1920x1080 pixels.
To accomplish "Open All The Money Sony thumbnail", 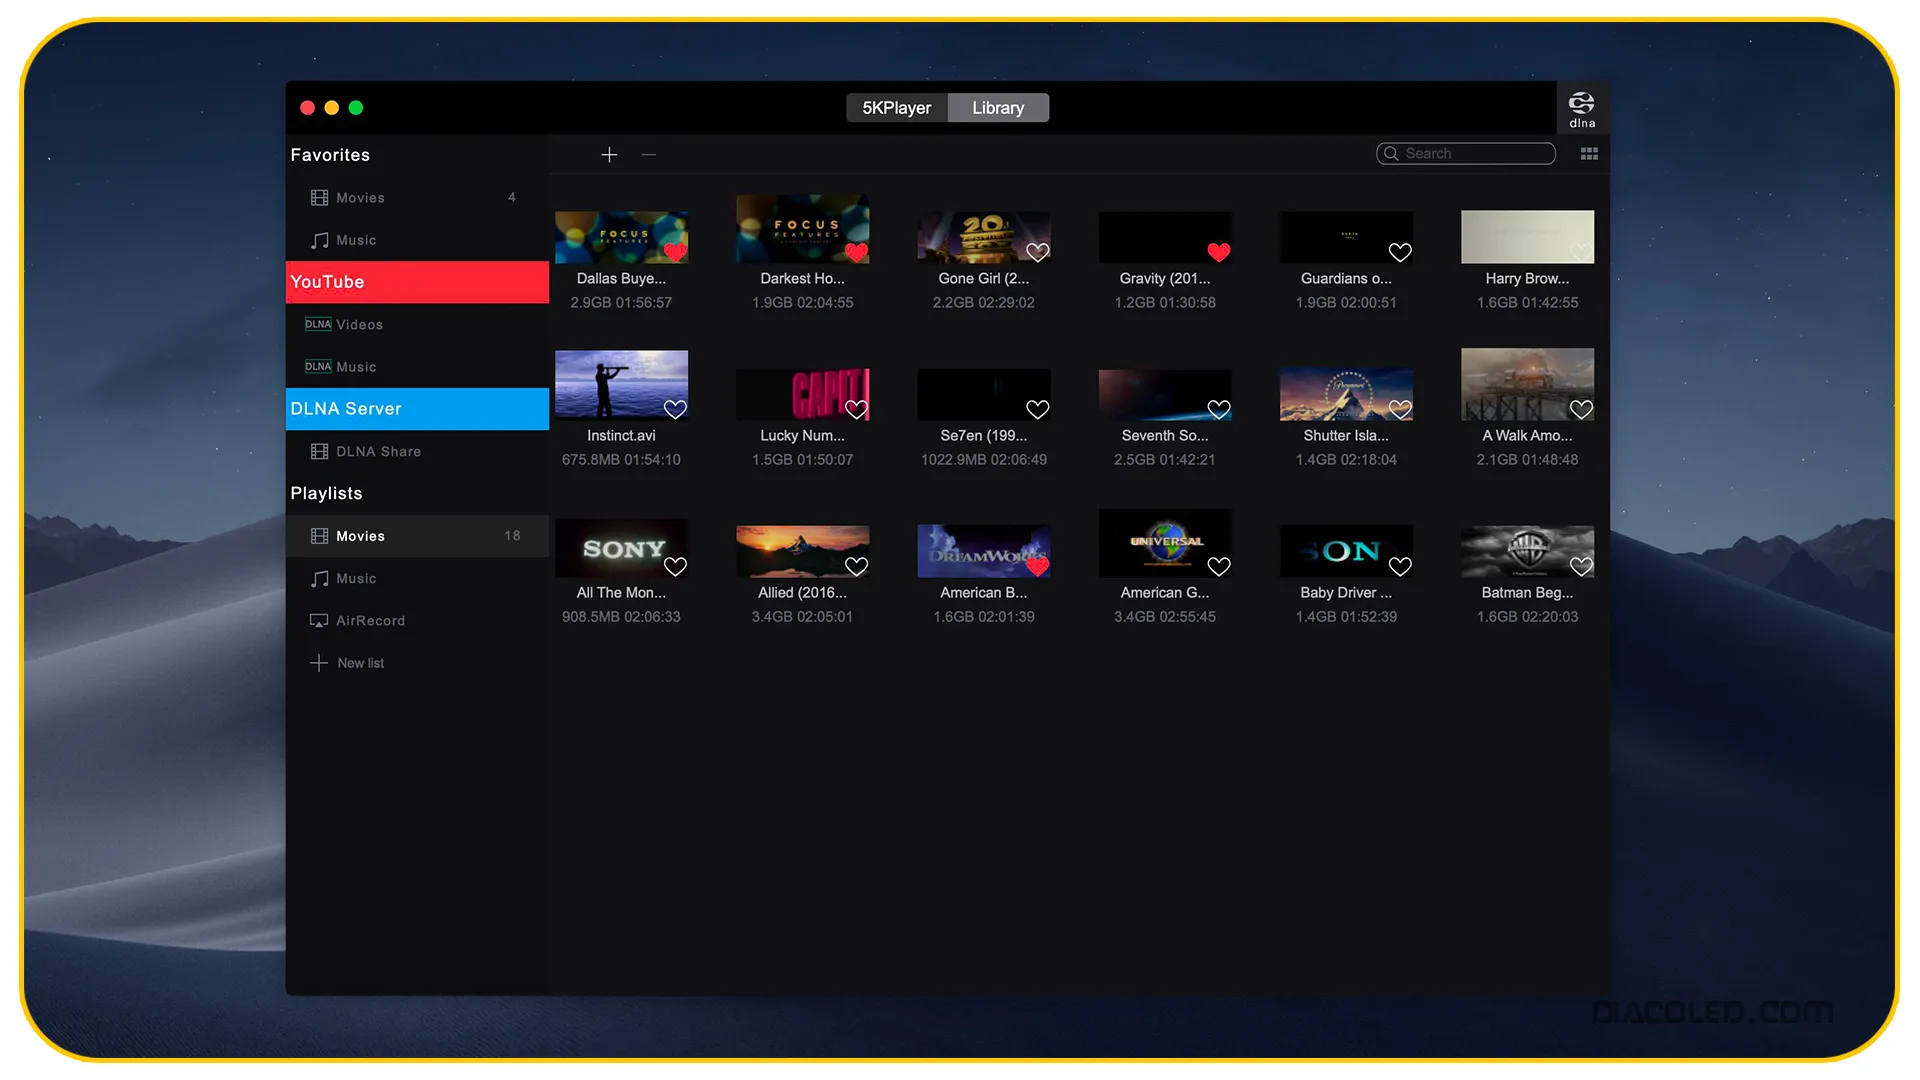I will (x=621, y=548).
